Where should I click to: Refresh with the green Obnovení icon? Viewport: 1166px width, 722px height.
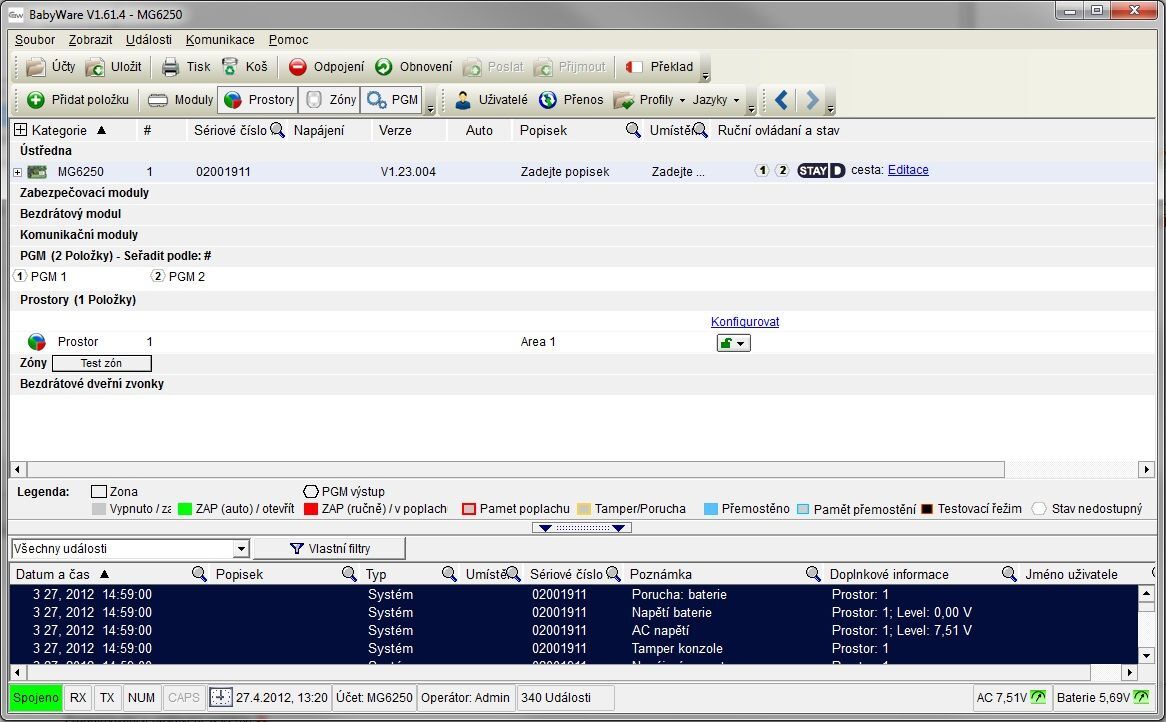coord(384,67)
